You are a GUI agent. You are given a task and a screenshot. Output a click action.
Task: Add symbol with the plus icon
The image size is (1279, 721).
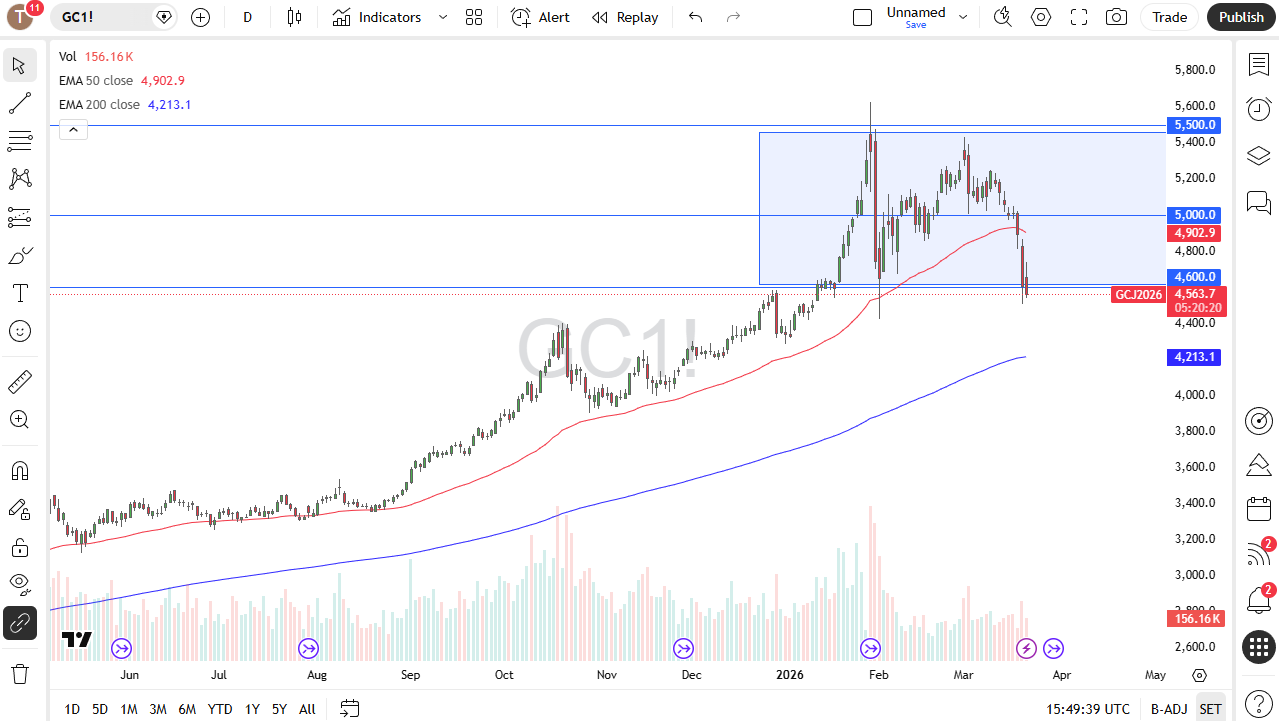click(x=200, y=17)
